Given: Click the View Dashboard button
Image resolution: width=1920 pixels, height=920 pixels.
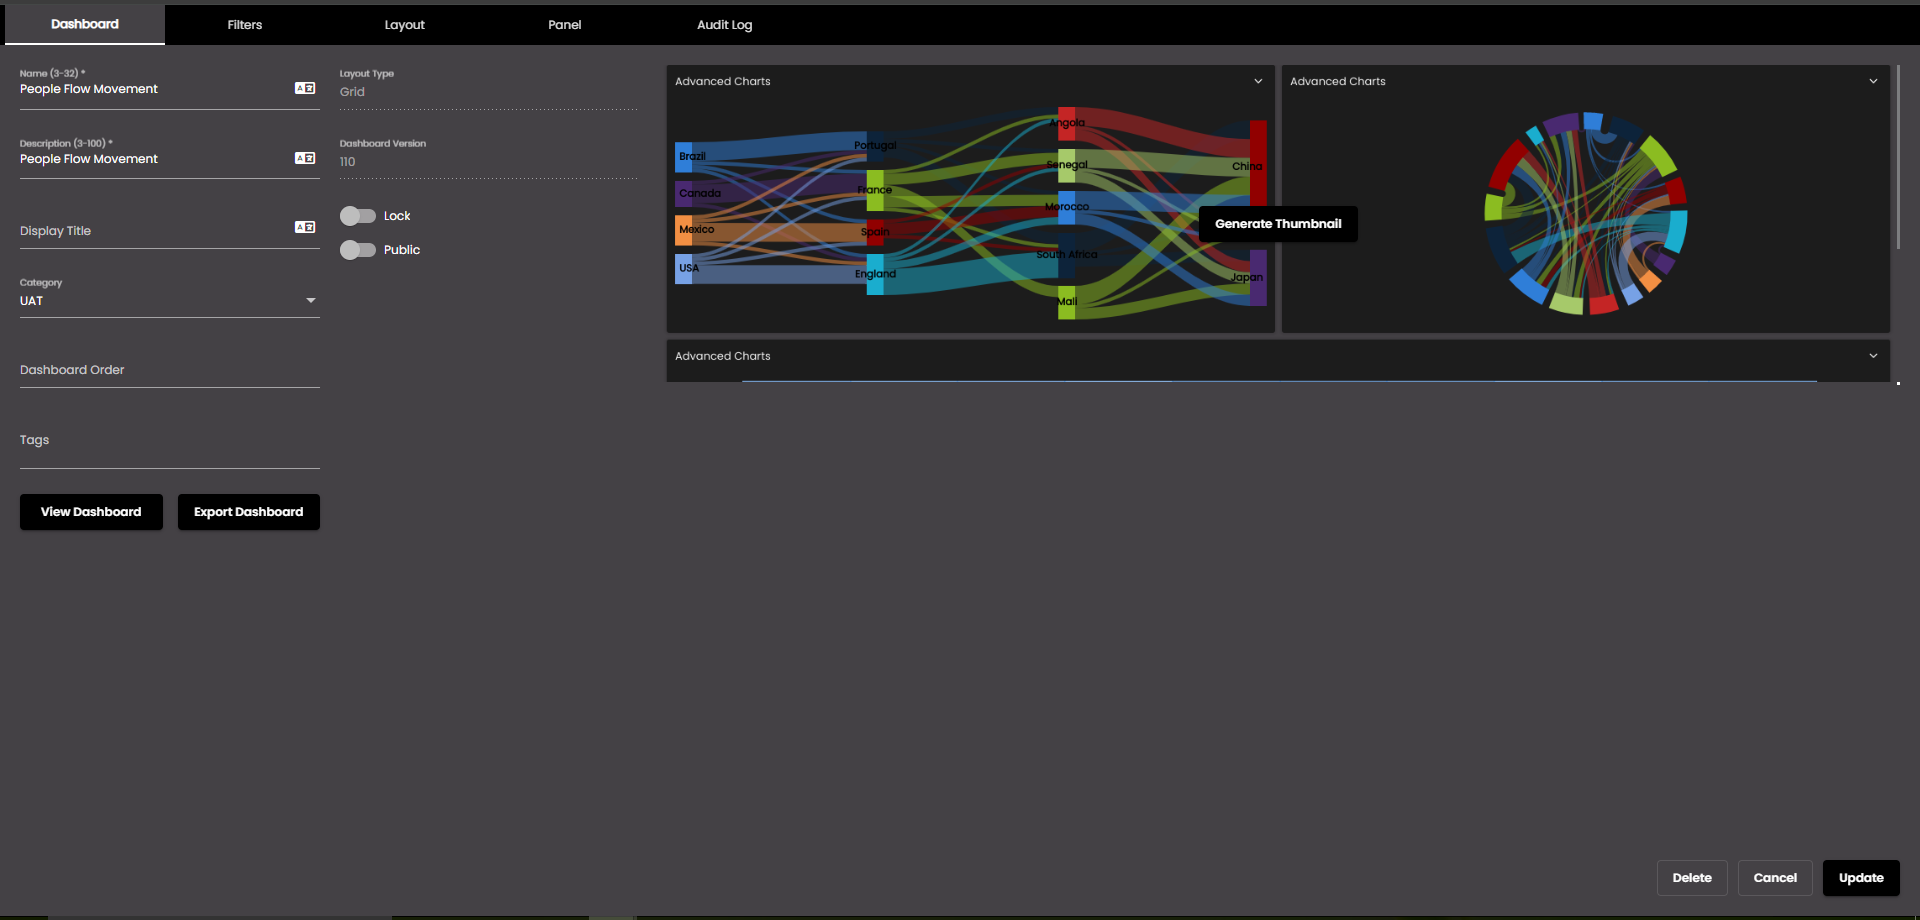Looking at the screenshot, I should (91, 512).
